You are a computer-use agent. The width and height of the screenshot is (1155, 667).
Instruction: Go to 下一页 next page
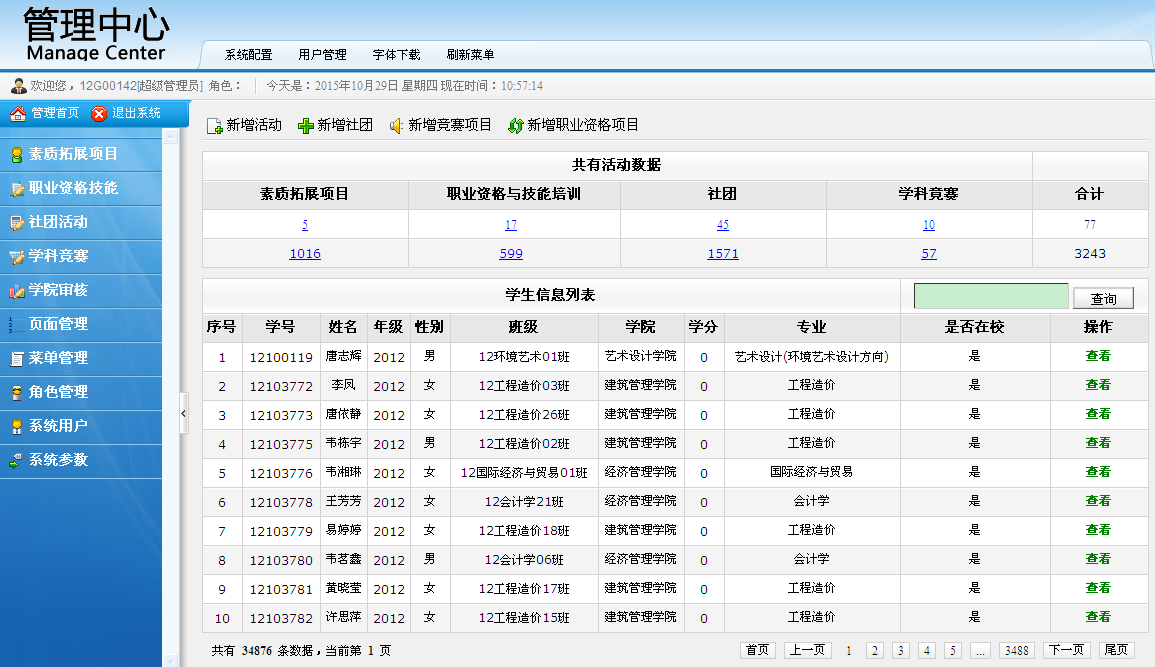[x=1067, y=650]
